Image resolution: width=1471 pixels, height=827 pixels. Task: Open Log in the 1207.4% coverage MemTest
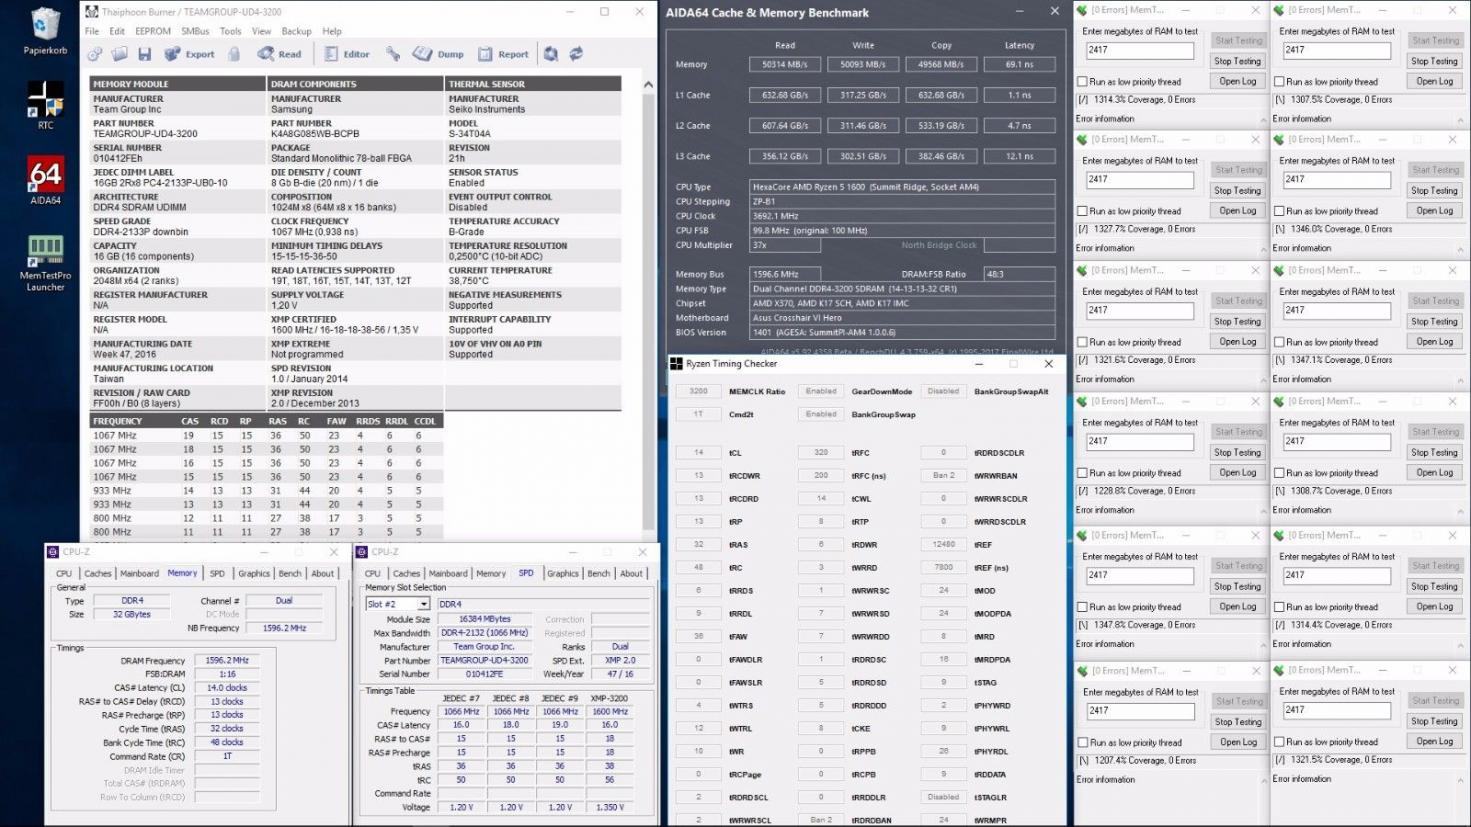1237,742
